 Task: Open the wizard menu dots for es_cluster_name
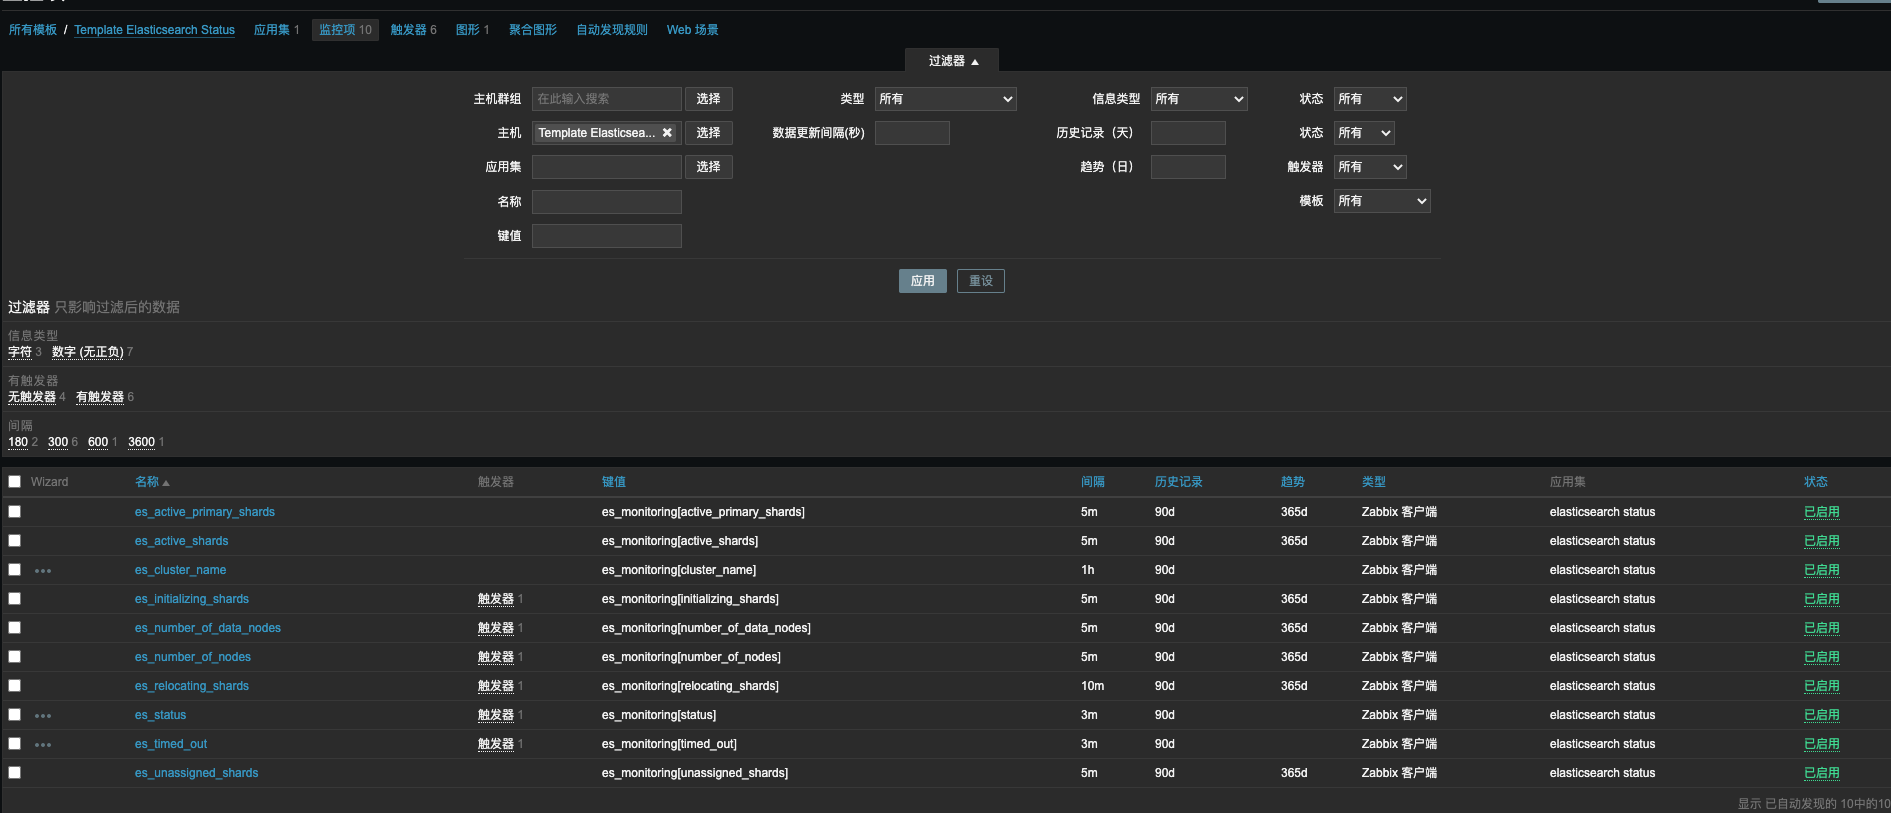tap(43, 571)
